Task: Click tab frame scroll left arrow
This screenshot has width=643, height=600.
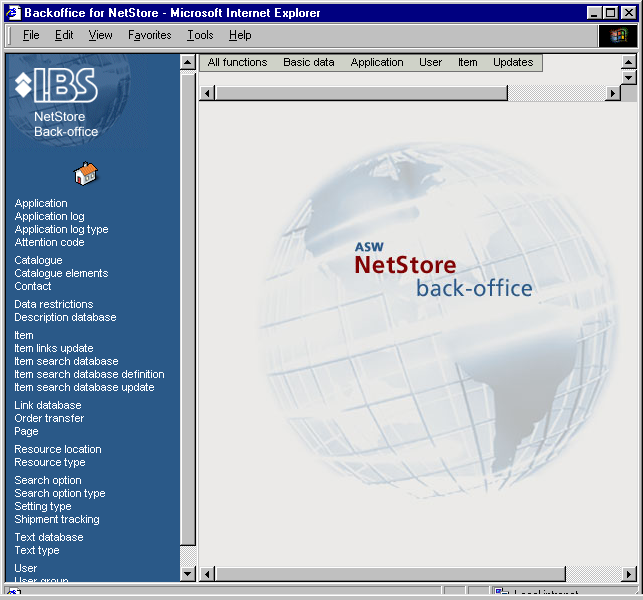Action: (x=207, y=93)
